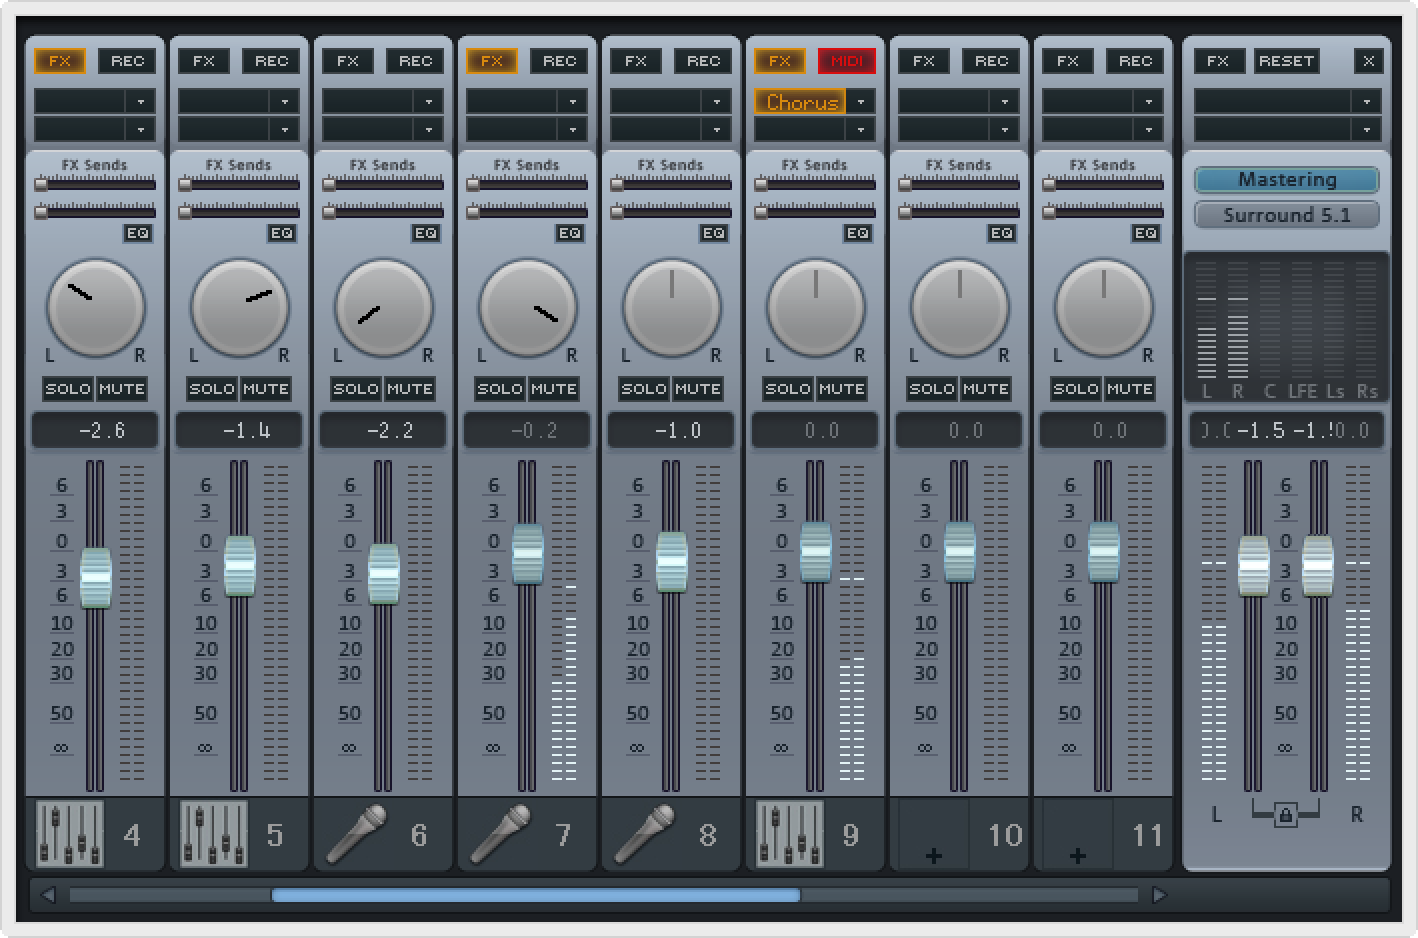
Task: Add a track with the plus icon on channel 10
Action: tap(934, 855)
